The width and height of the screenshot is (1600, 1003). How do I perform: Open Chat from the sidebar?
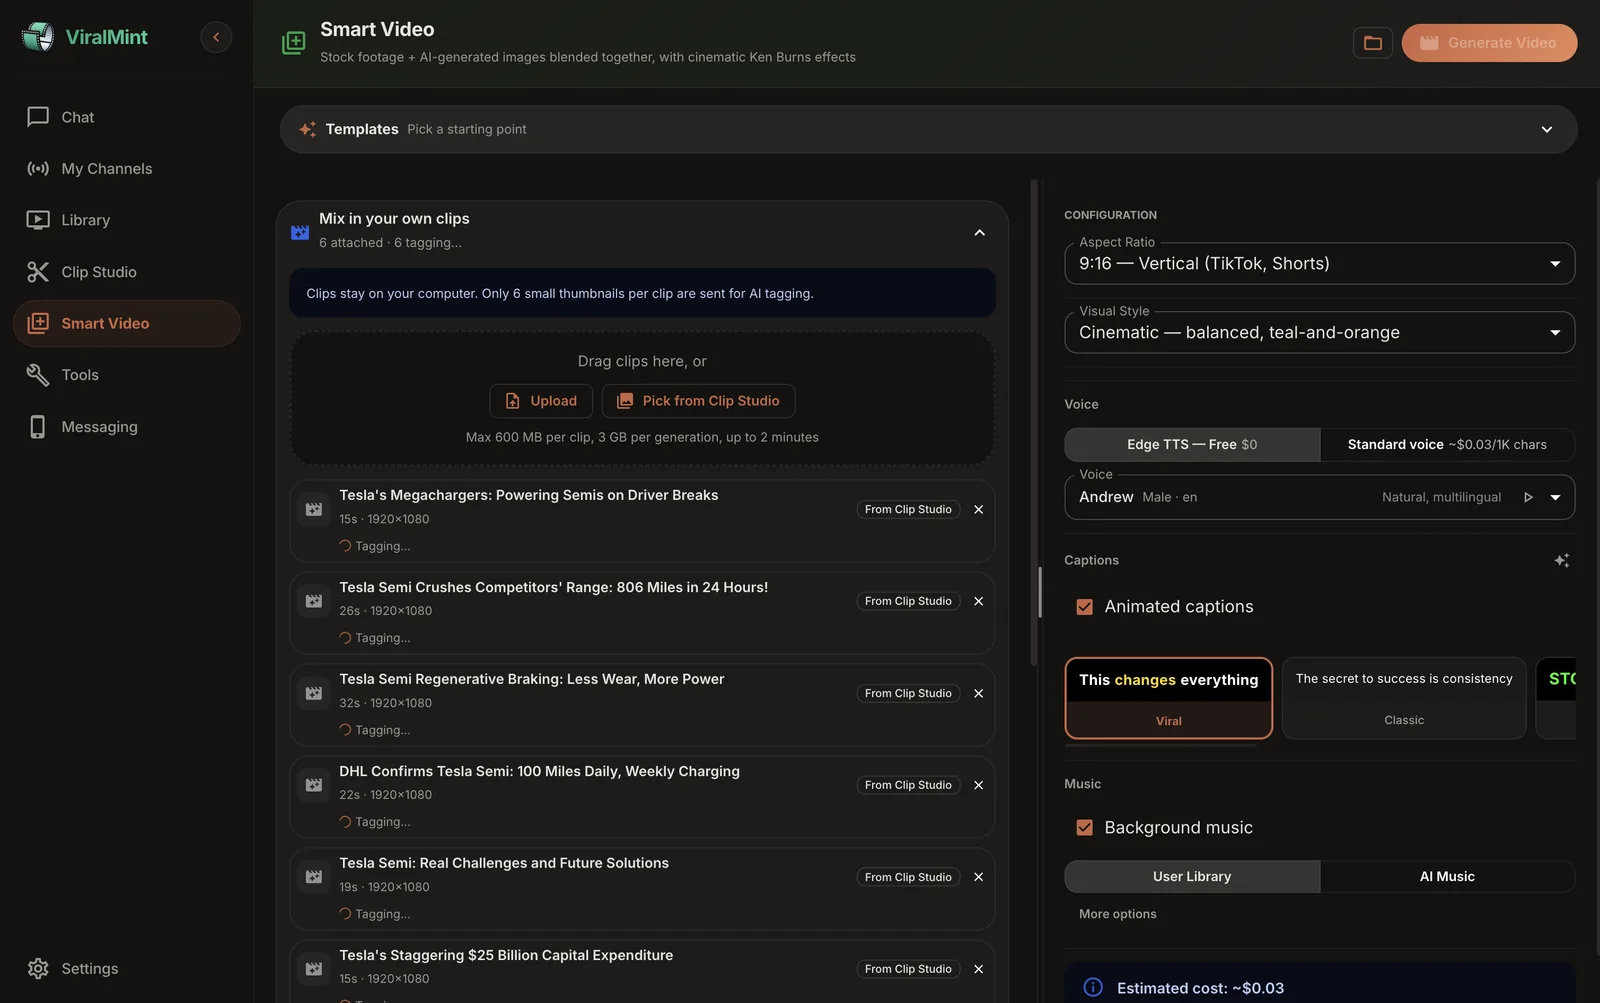point(126,117)
